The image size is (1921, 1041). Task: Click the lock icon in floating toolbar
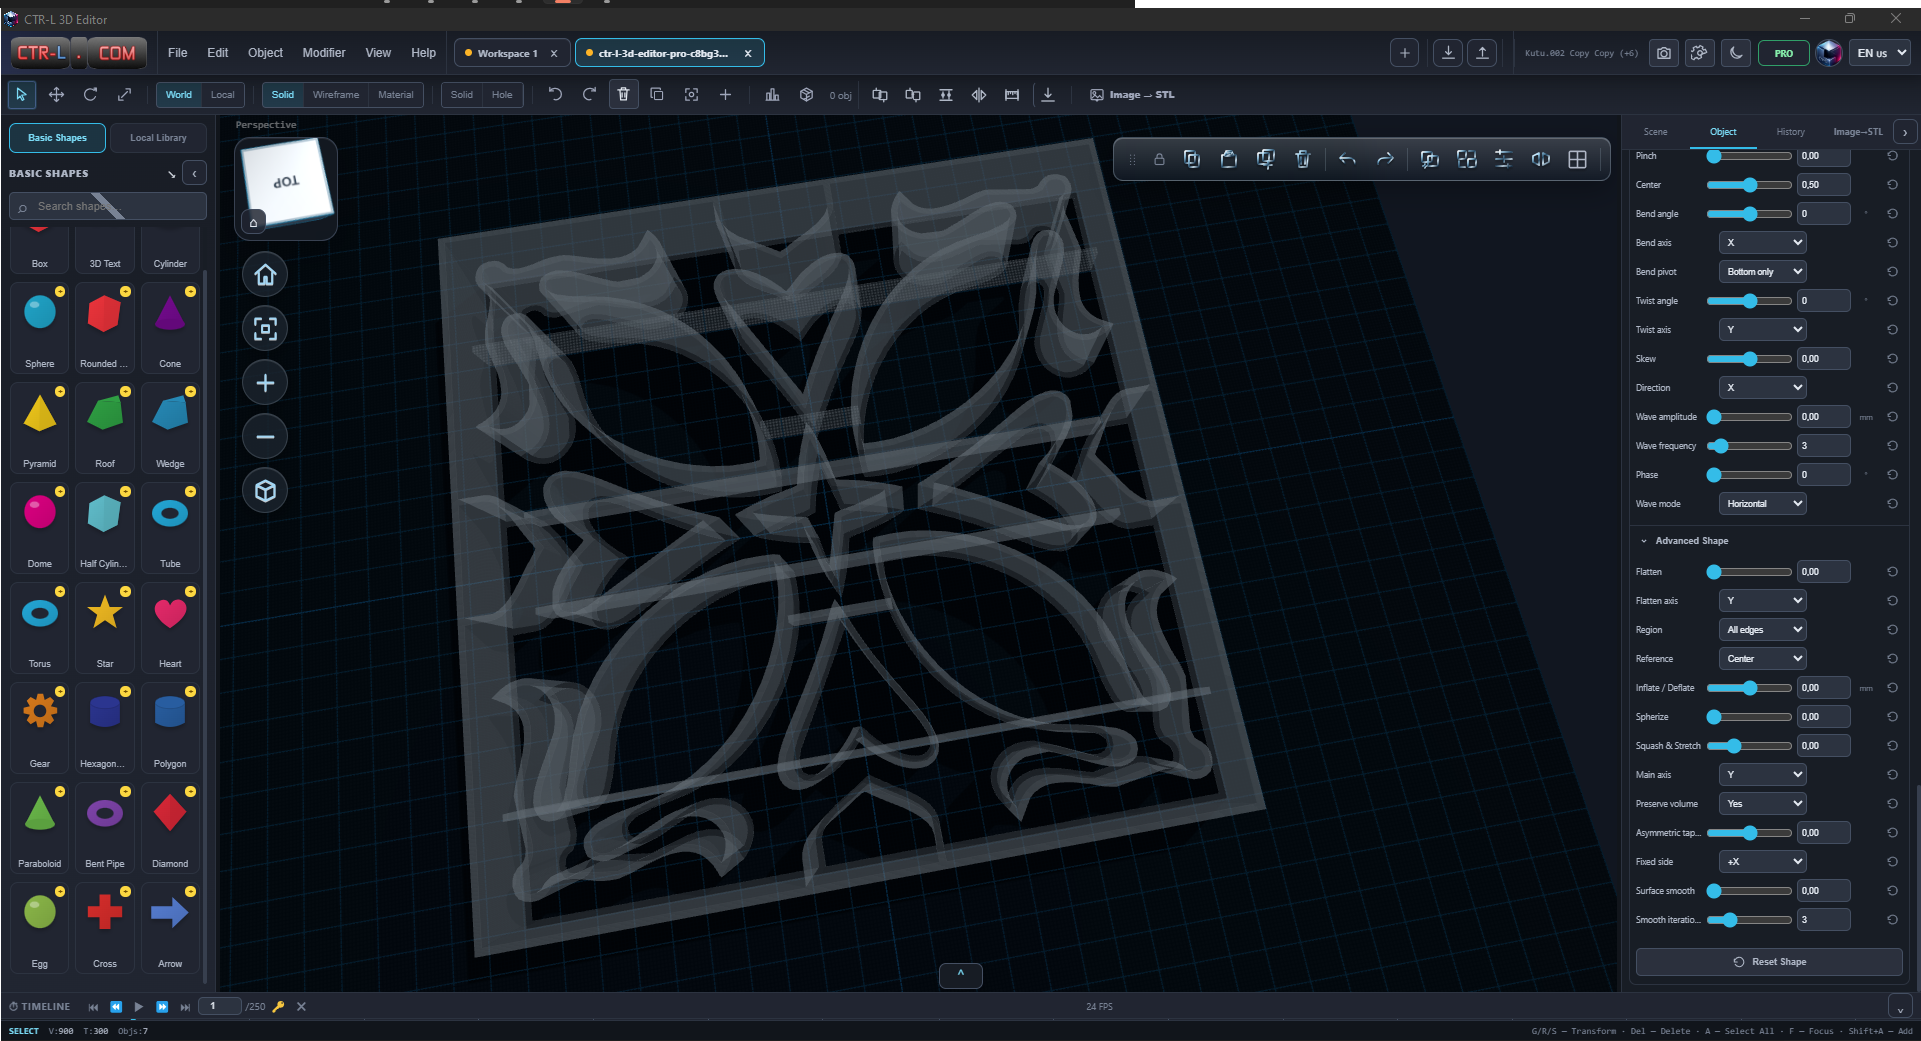pyautogui.click(x=1159, y=159)
